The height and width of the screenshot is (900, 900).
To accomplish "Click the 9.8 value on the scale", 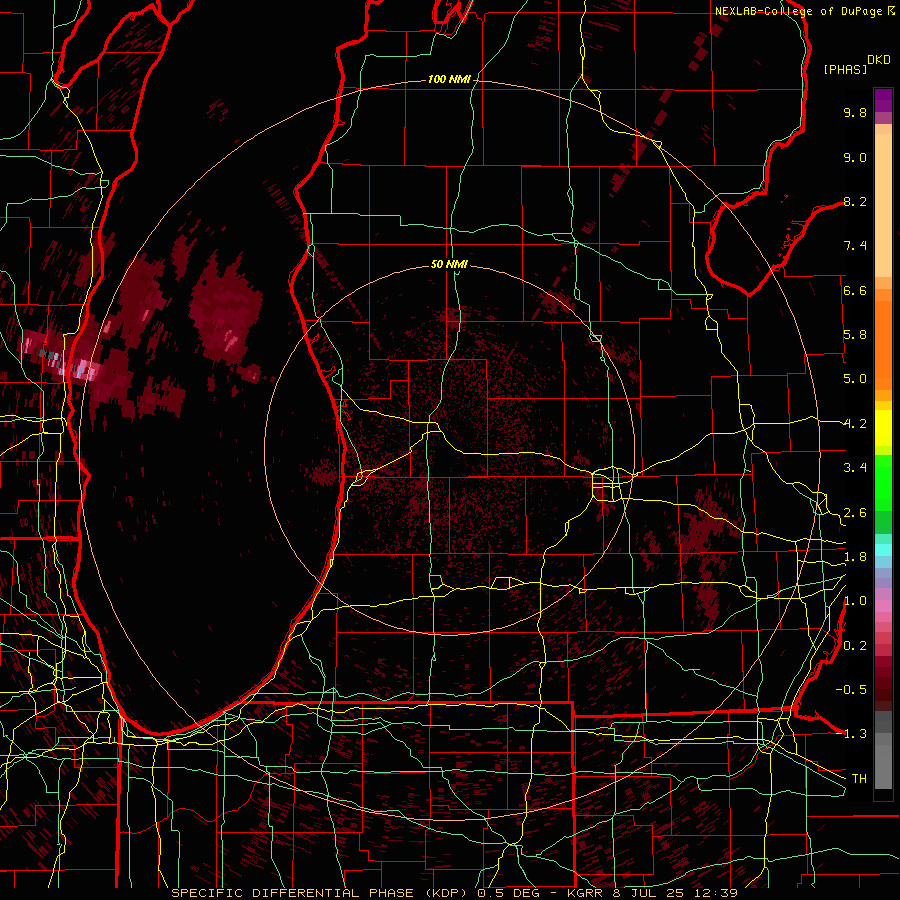I will point(855,112).
